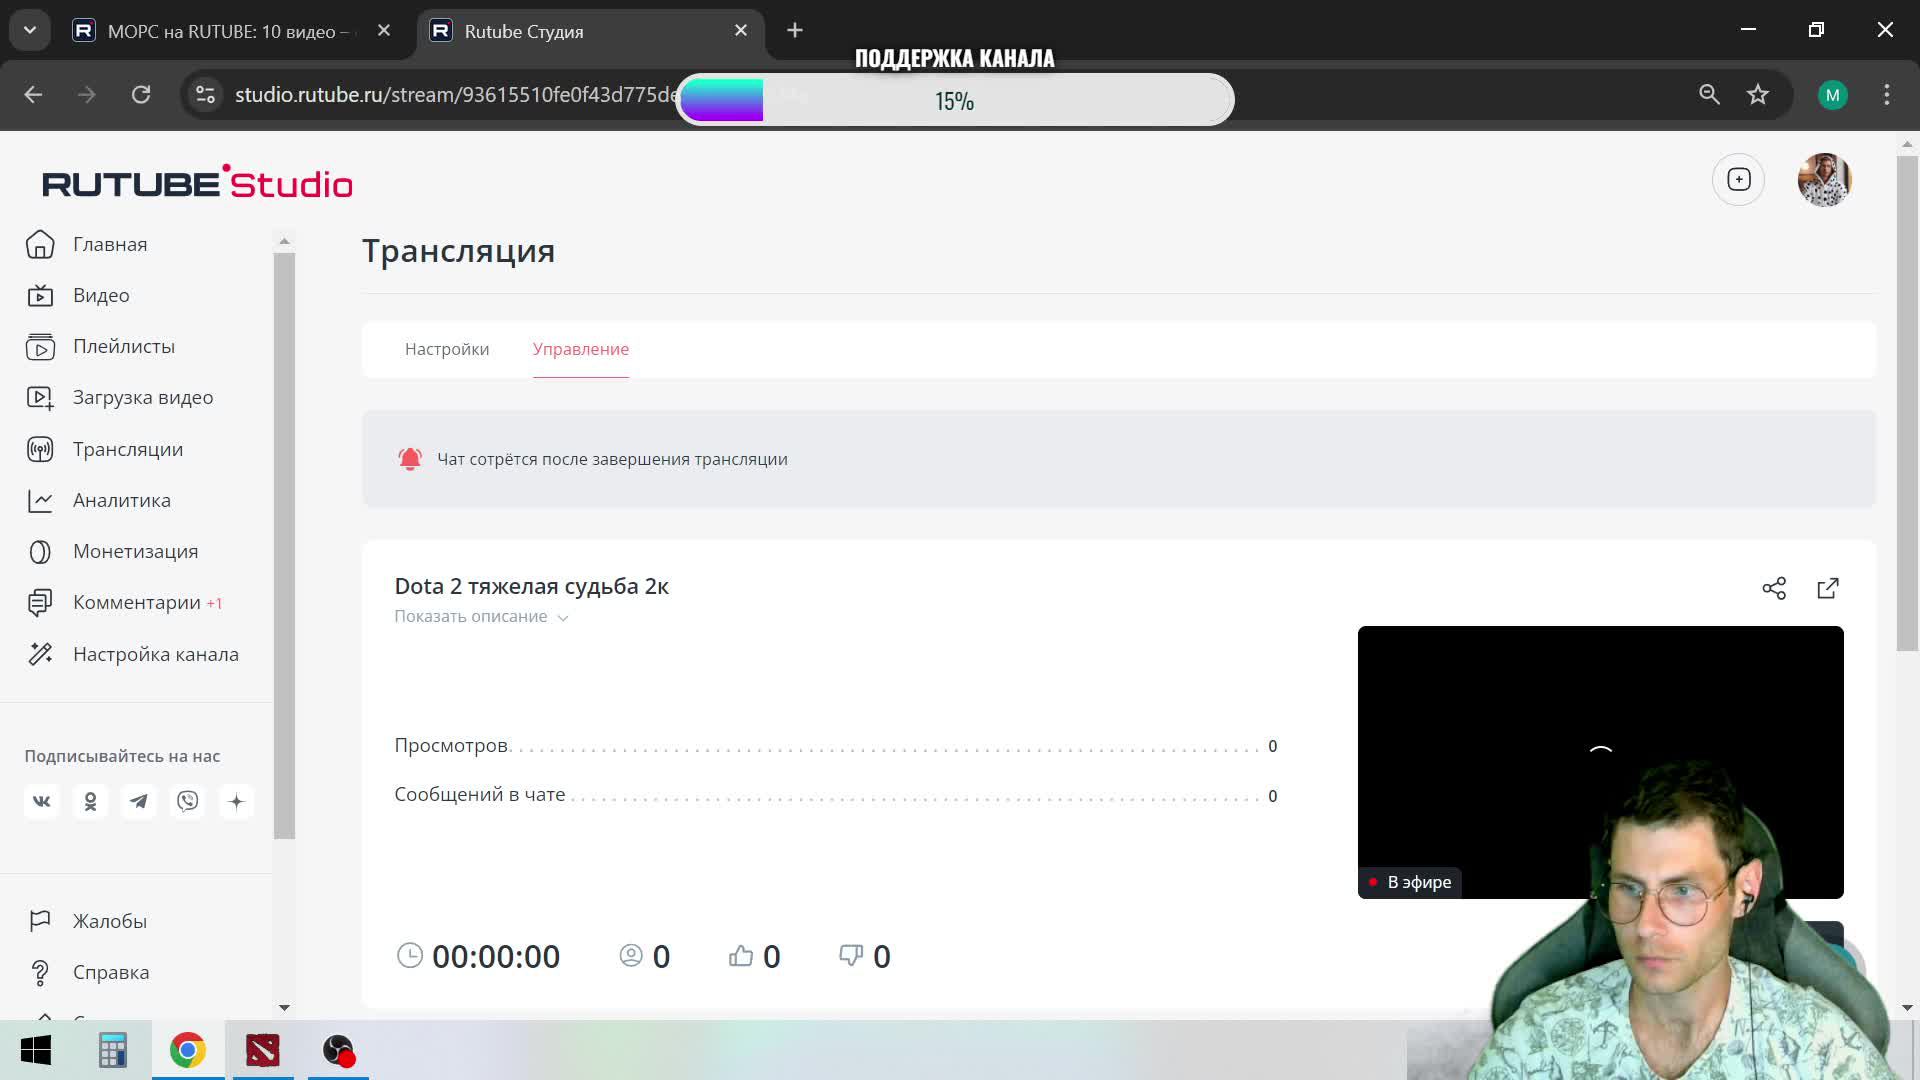Click sidebar scrollbar down arrow
The height and width of the screenshot is (1080, 1920).
click(284, 1007)
